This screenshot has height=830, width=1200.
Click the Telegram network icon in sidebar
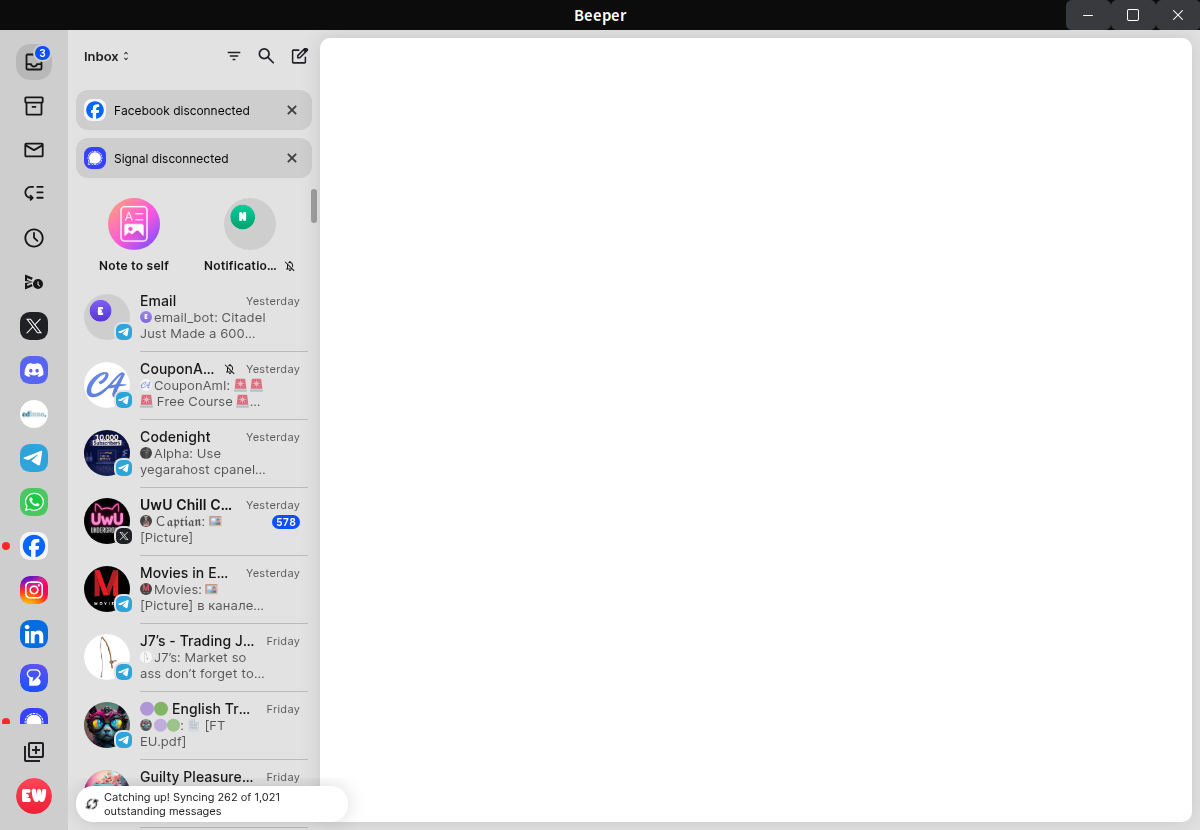tap(34, 458)
